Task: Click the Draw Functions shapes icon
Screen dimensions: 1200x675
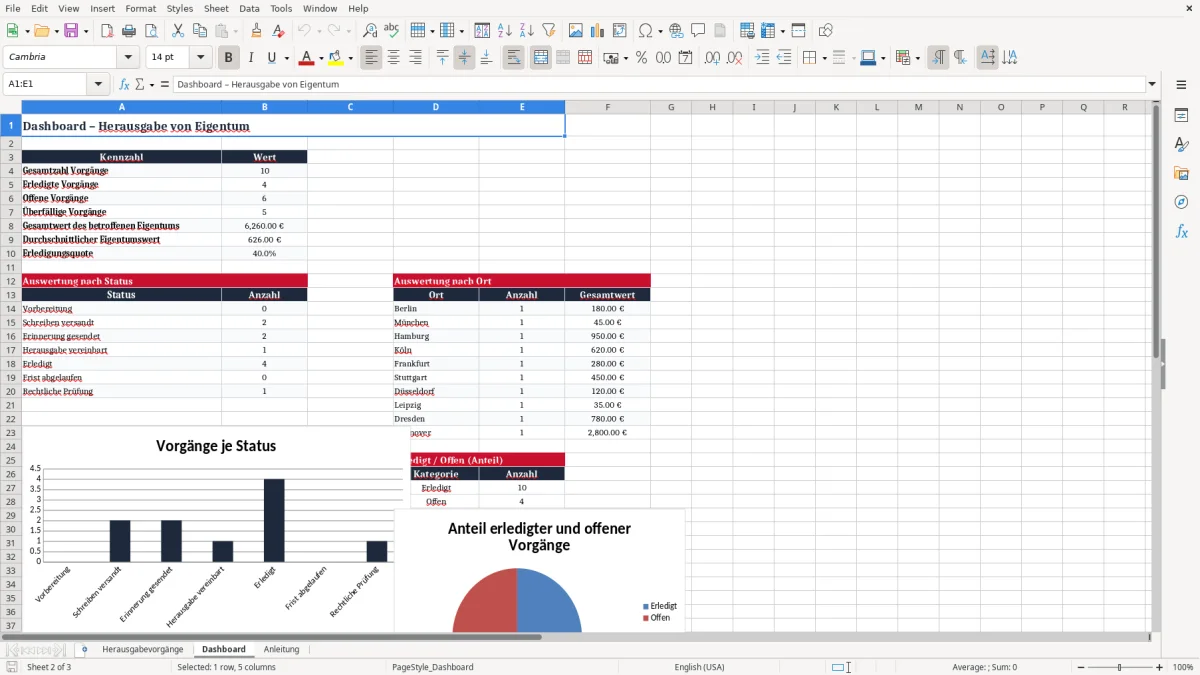Action: point(825,31)
